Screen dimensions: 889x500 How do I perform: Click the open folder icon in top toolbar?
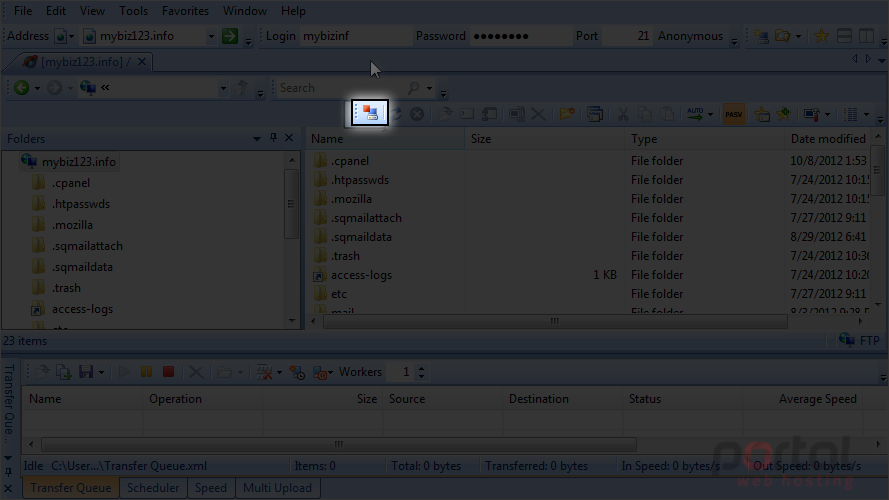coord(783,36)
